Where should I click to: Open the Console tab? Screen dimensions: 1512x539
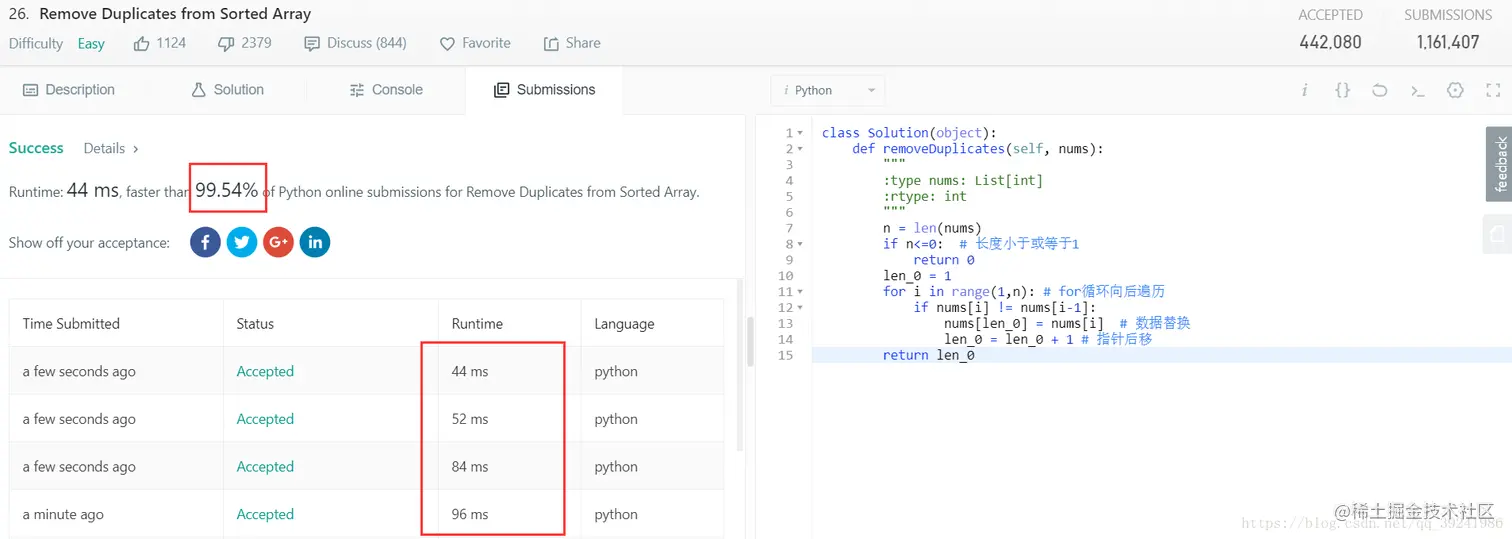pos(386,90)
